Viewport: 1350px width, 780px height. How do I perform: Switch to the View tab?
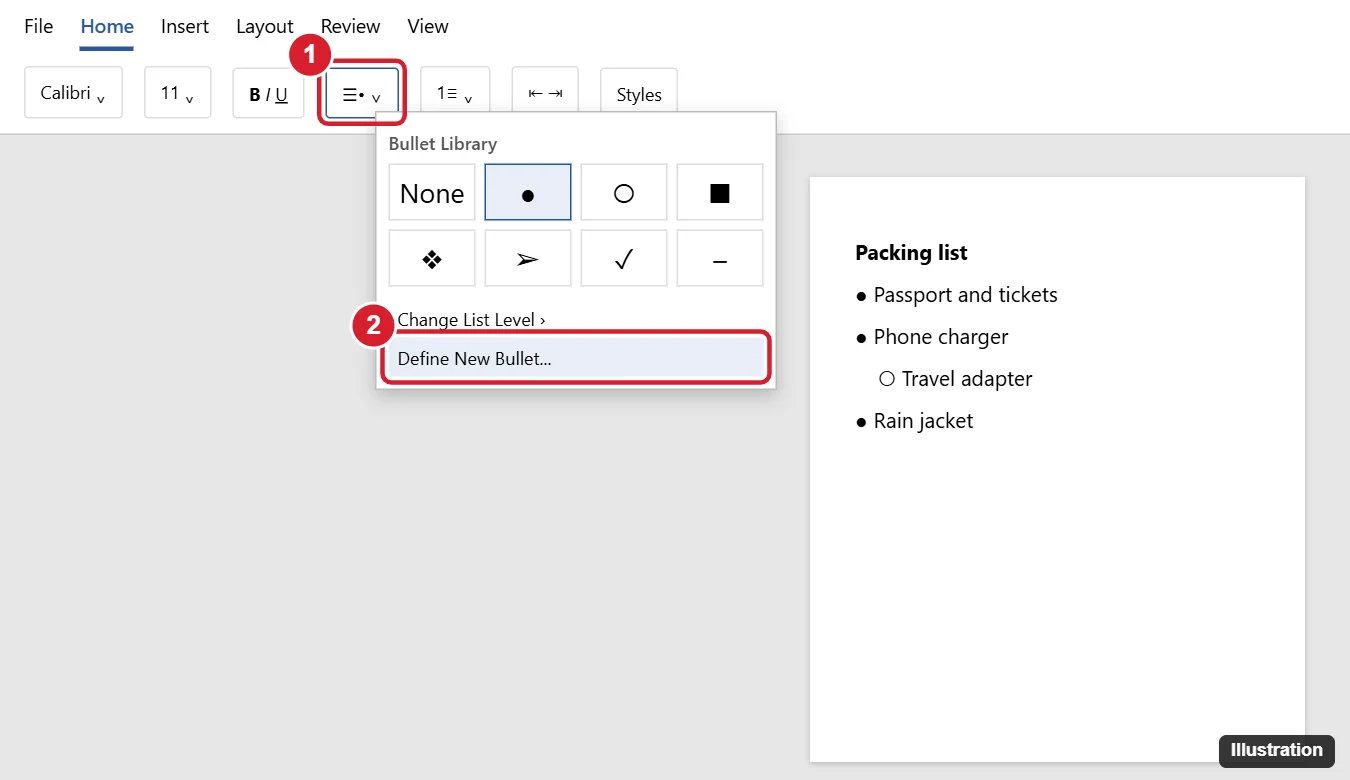point(428,26)
